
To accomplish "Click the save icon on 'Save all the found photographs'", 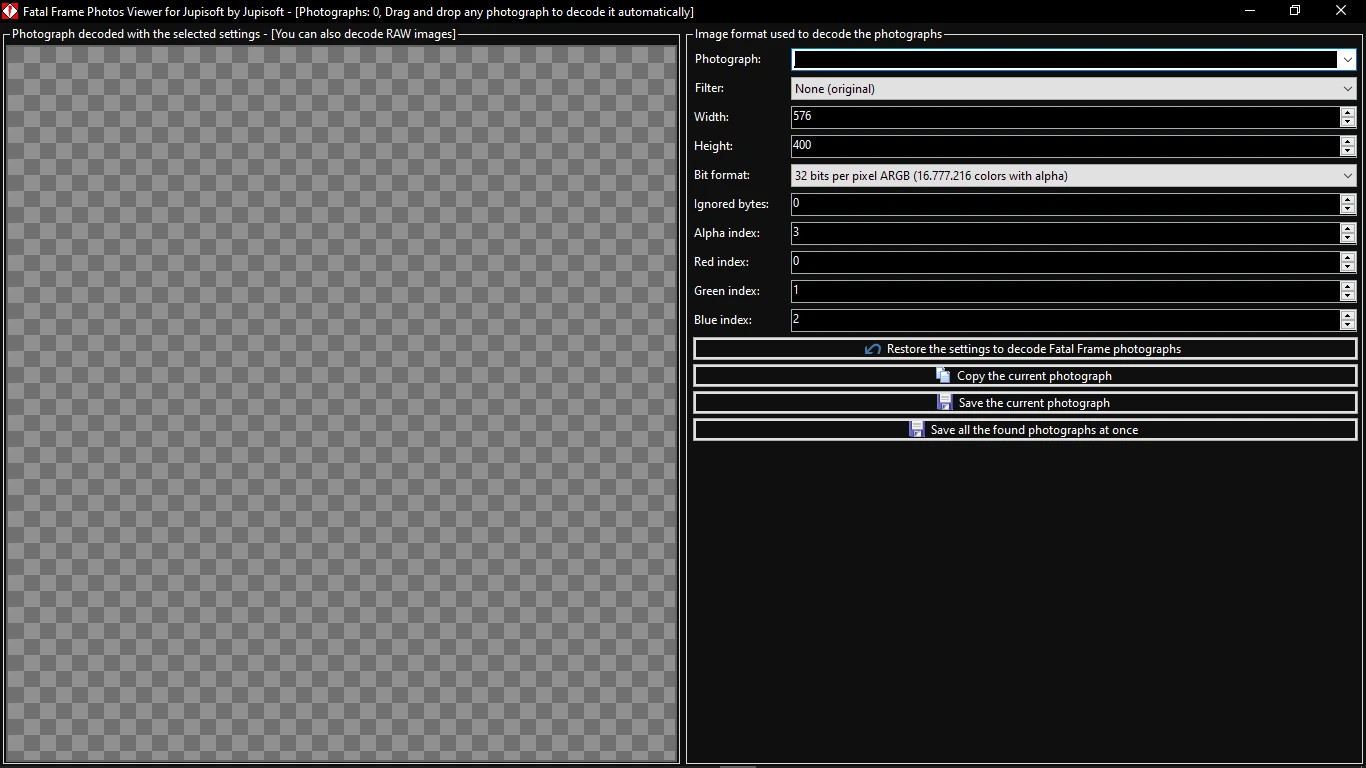I will click(916, 429).
